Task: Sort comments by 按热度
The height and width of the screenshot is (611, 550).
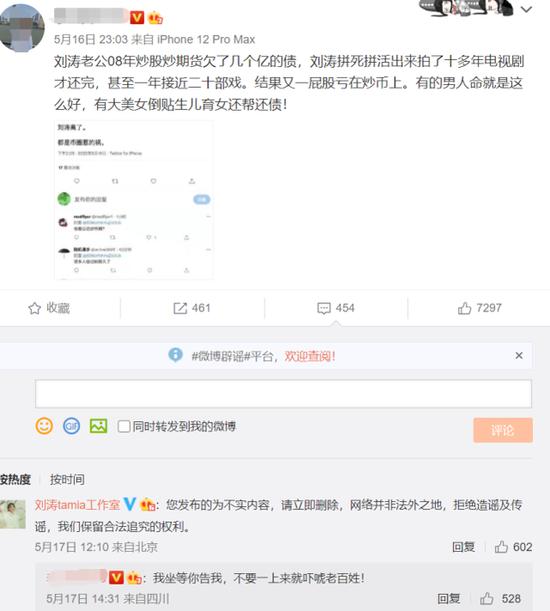Action: pyautogui.click(x=15, y=479)
